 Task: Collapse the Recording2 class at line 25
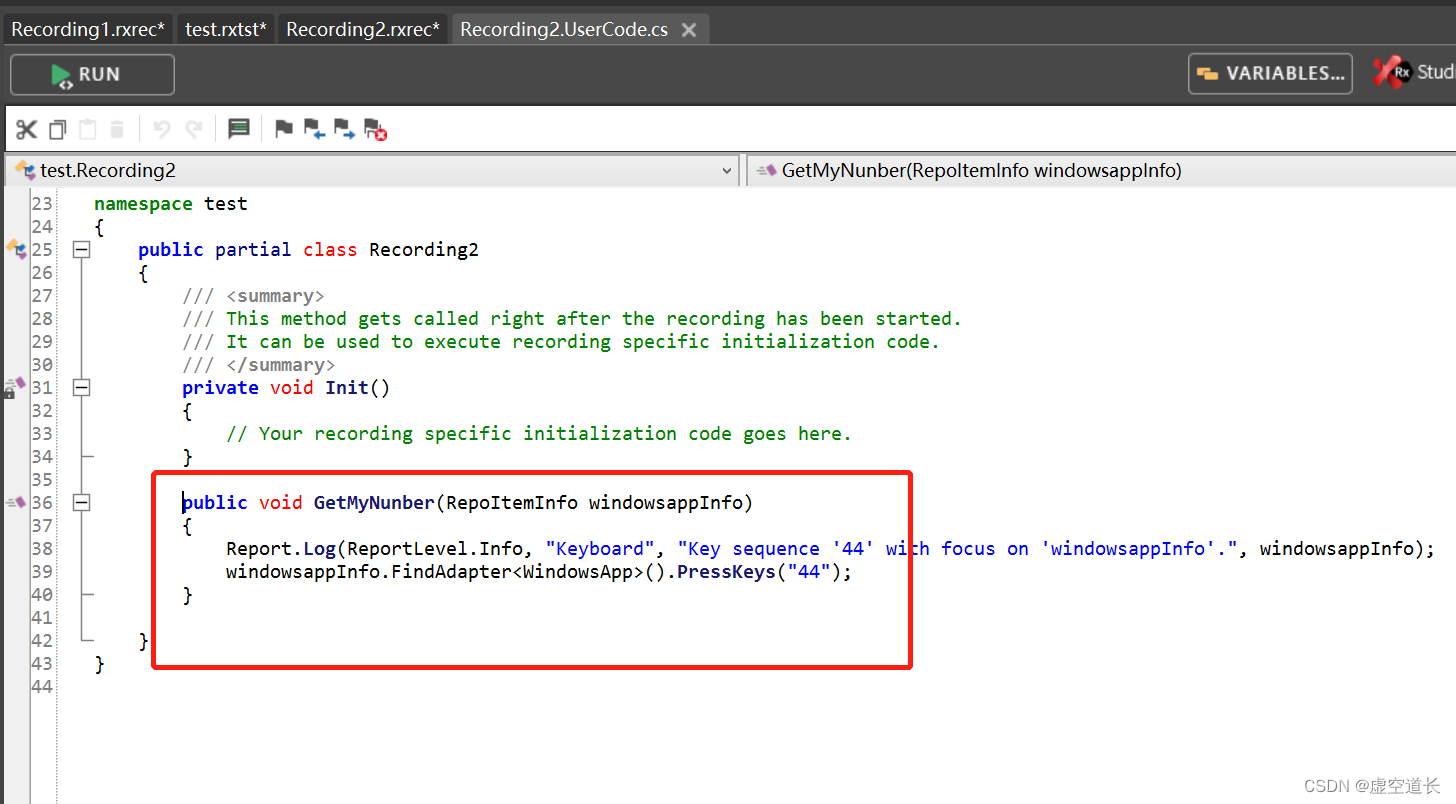82,250
